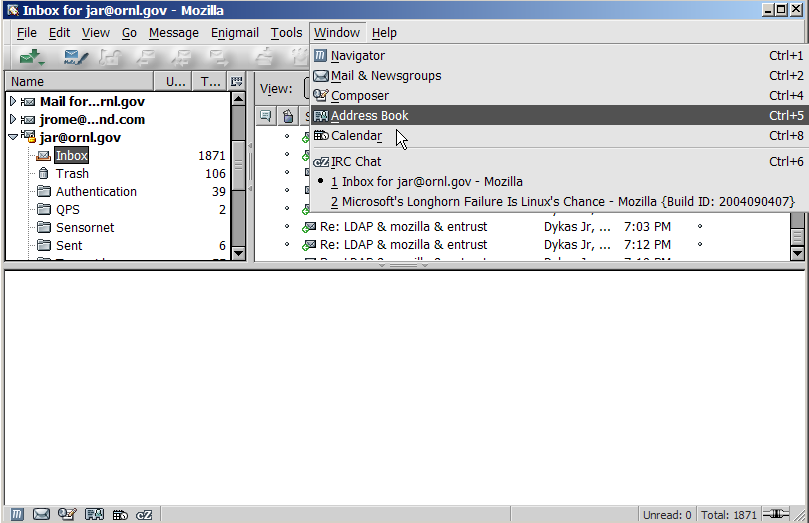Select the Trash folder

(72, 174)
